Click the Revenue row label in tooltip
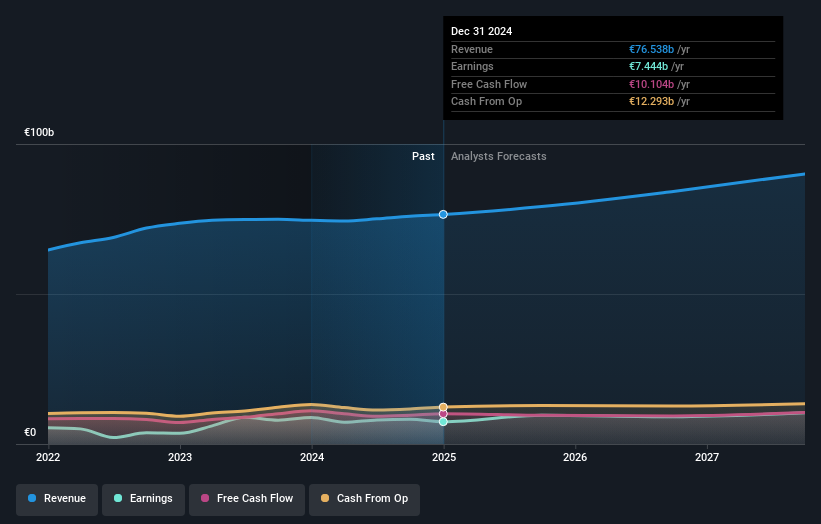821x524 pixels. pyautogui.click(x=472, y=49)
